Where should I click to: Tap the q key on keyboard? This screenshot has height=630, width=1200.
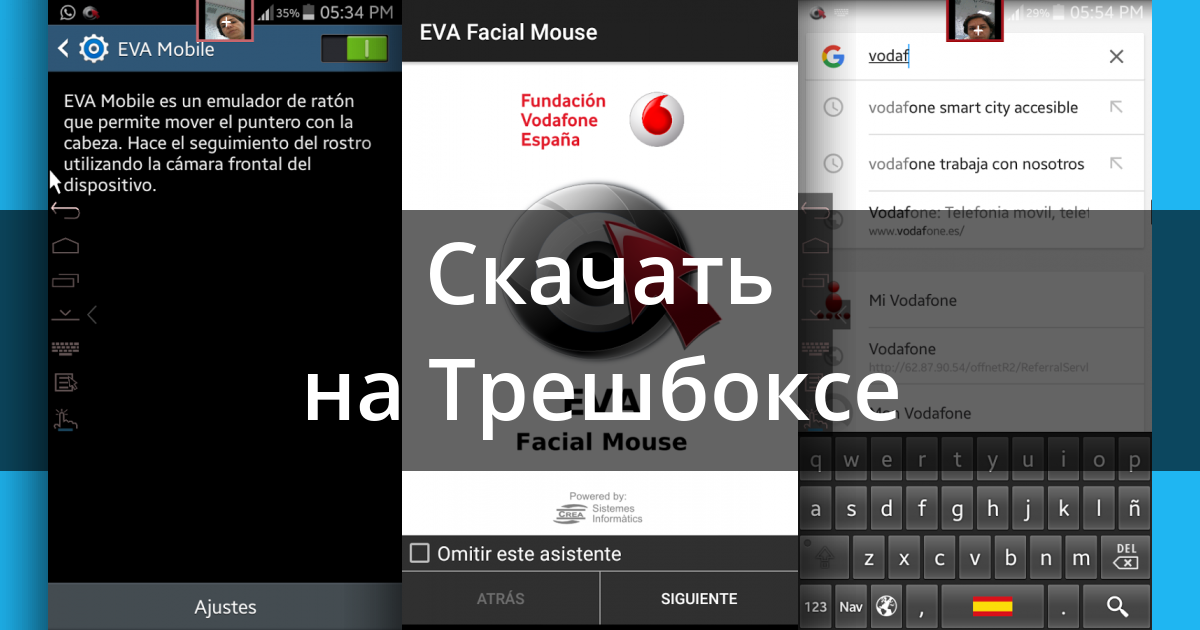click(817, 460)
